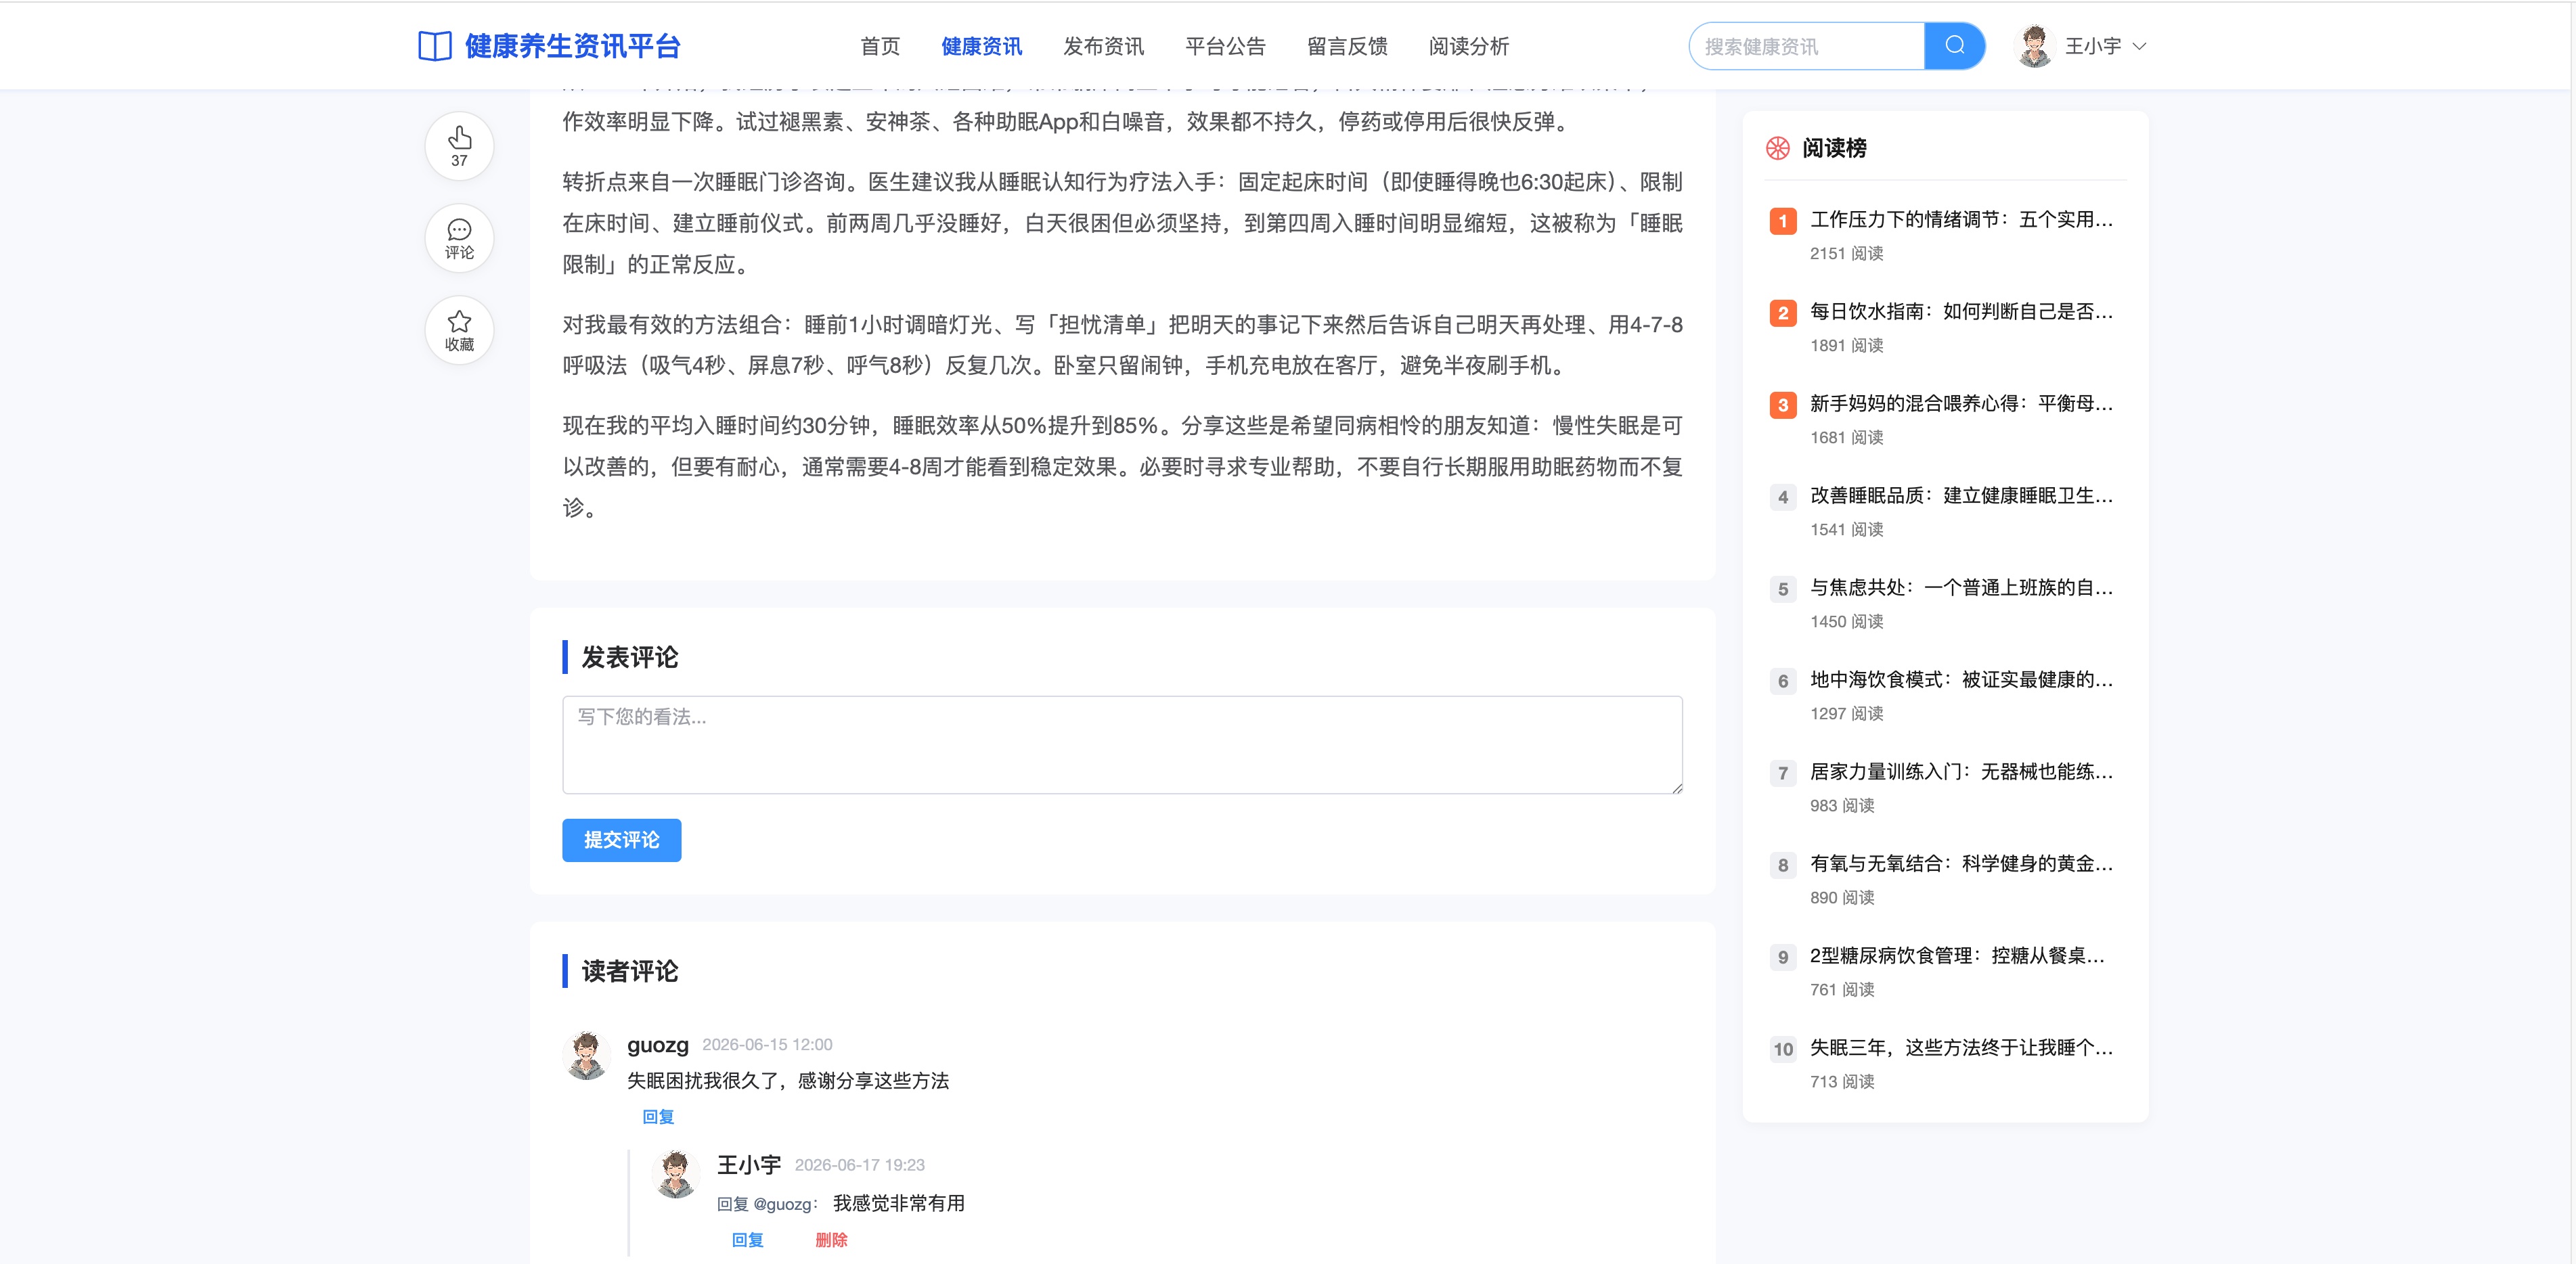The height and width of the screenshot is (1264, 2576).
Task: Click the book logo icon in header
Action: 435,46
